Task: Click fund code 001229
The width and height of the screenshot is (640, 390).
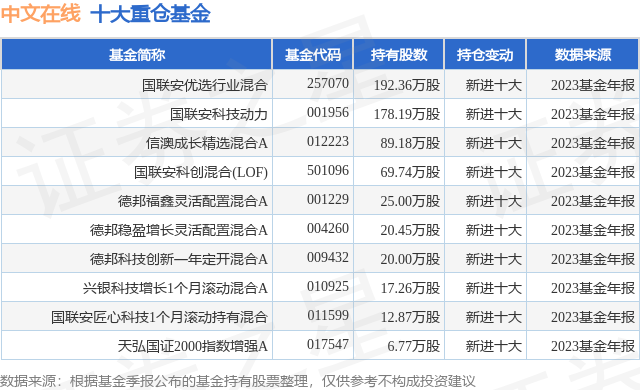Action: tap(328, 199)
